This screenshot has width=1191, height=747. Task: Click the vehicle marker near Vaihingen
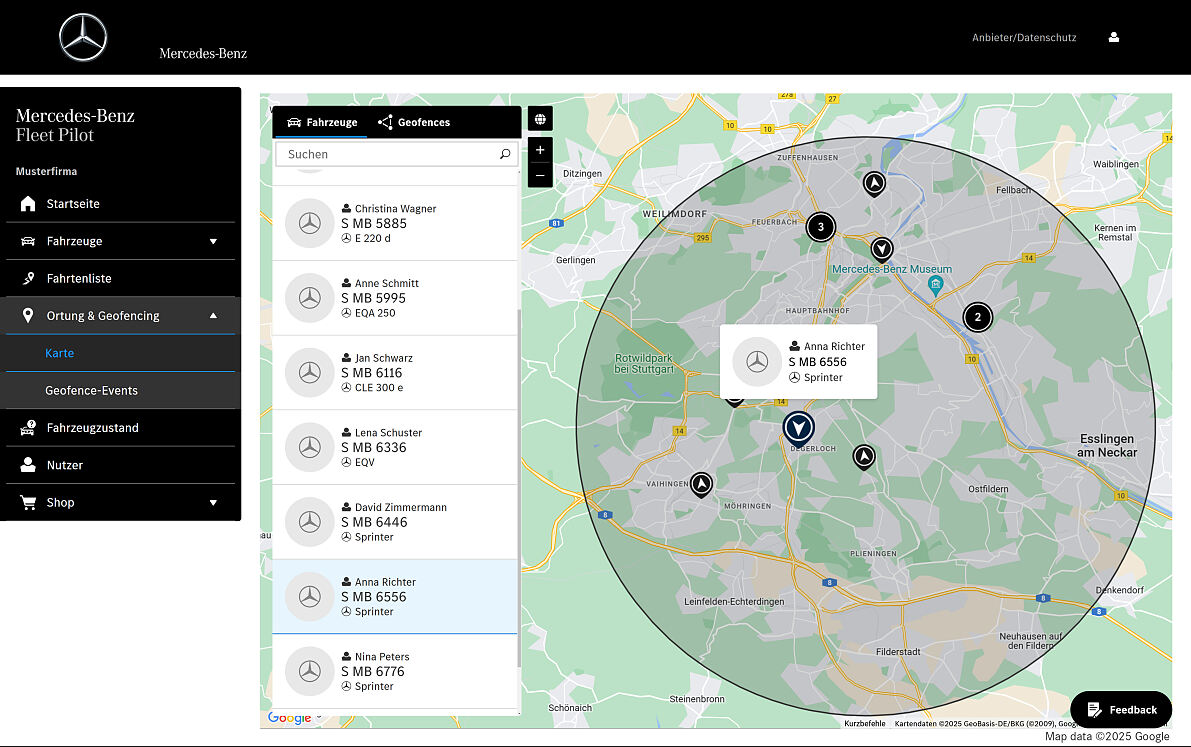(702, 484)
